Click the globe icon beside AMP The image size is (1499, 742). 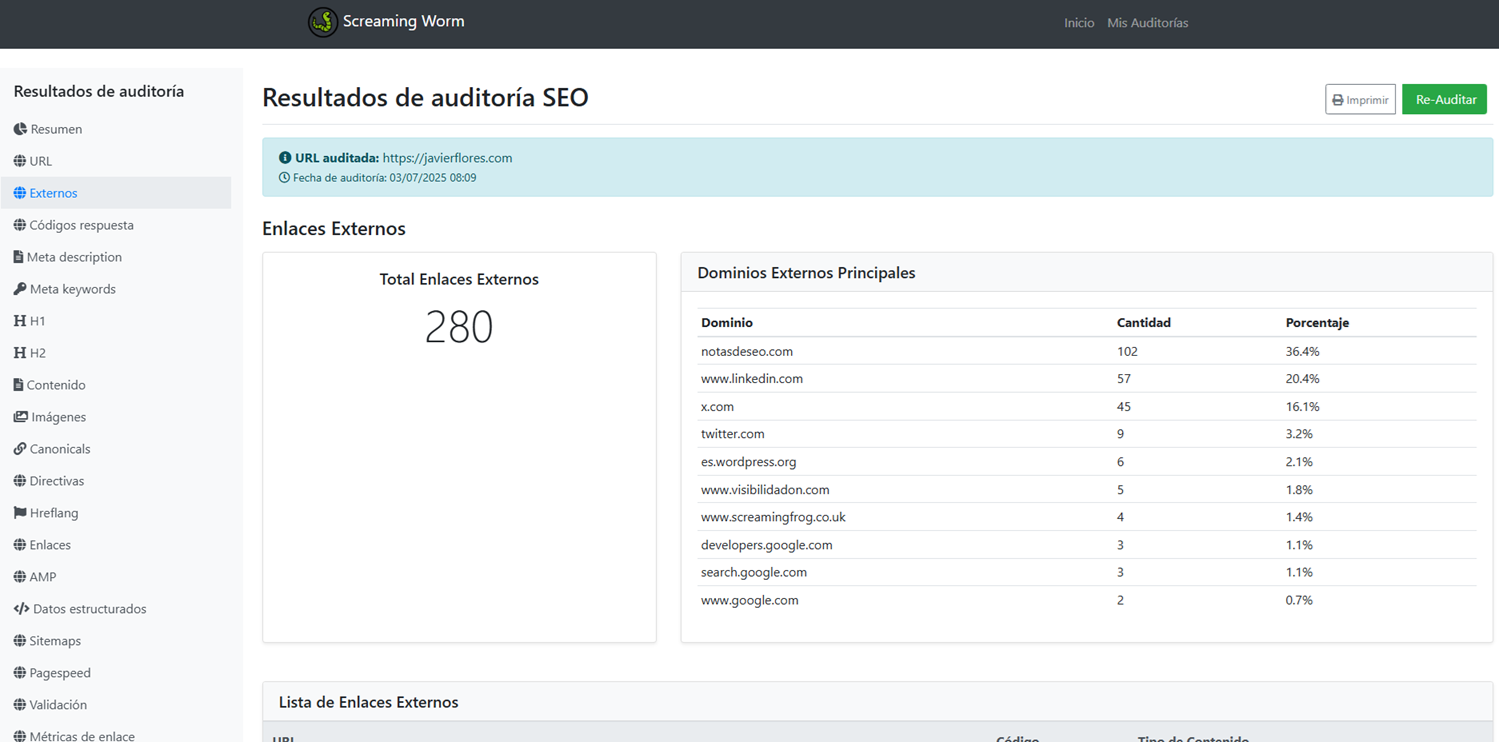tap(20, 577)
